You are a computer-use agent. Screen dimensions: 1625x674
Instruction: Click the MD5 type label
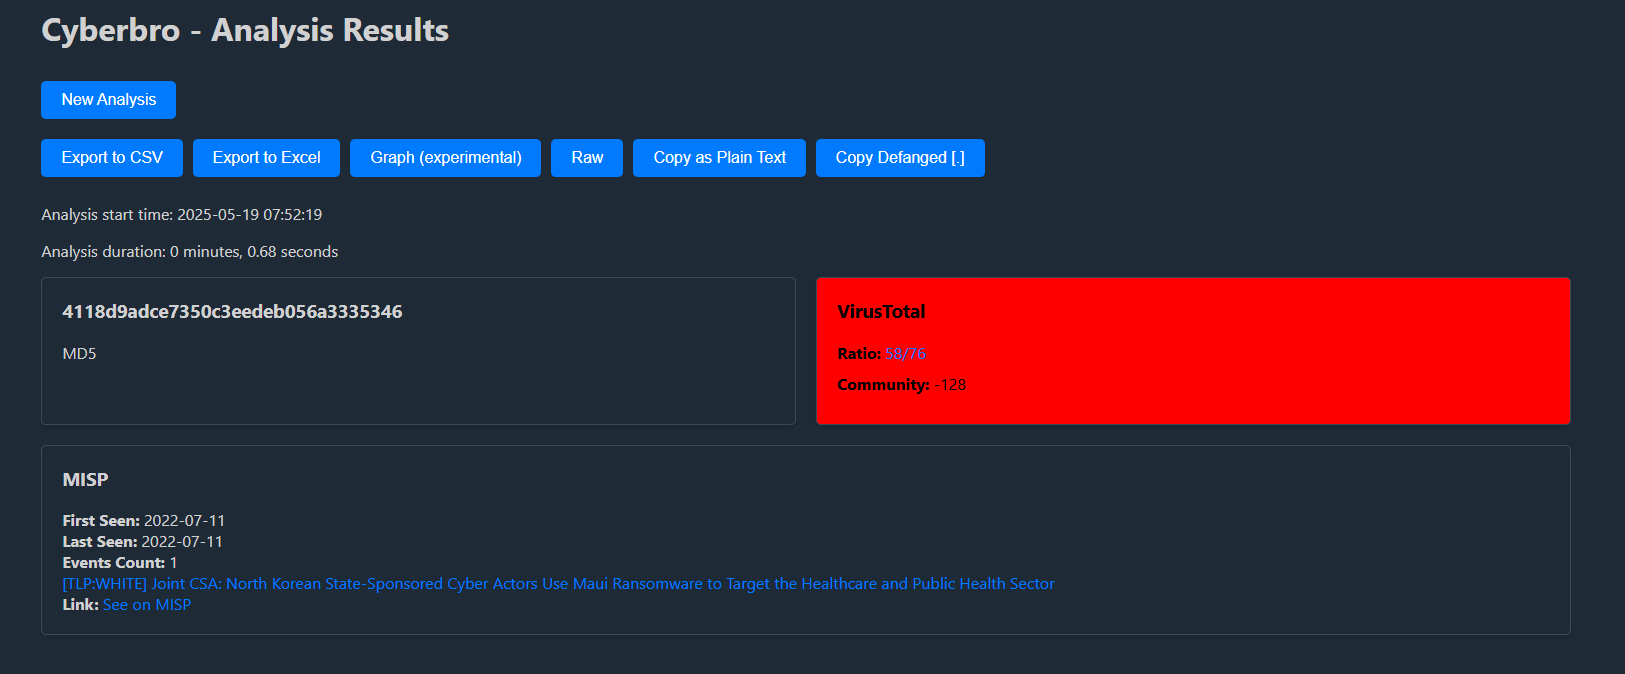pos(79,354)
